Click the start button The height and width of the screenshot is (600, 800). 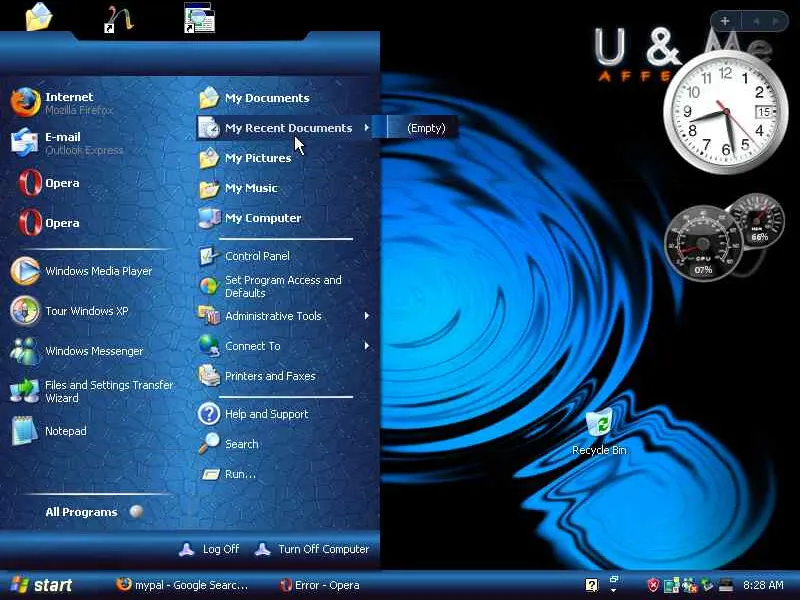coord(41,585)
